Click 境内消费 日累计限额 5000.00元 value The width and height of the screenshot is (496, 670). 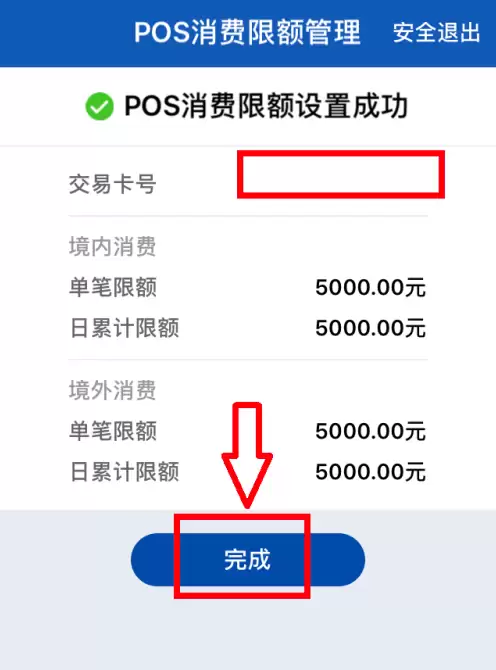[370, 328]
